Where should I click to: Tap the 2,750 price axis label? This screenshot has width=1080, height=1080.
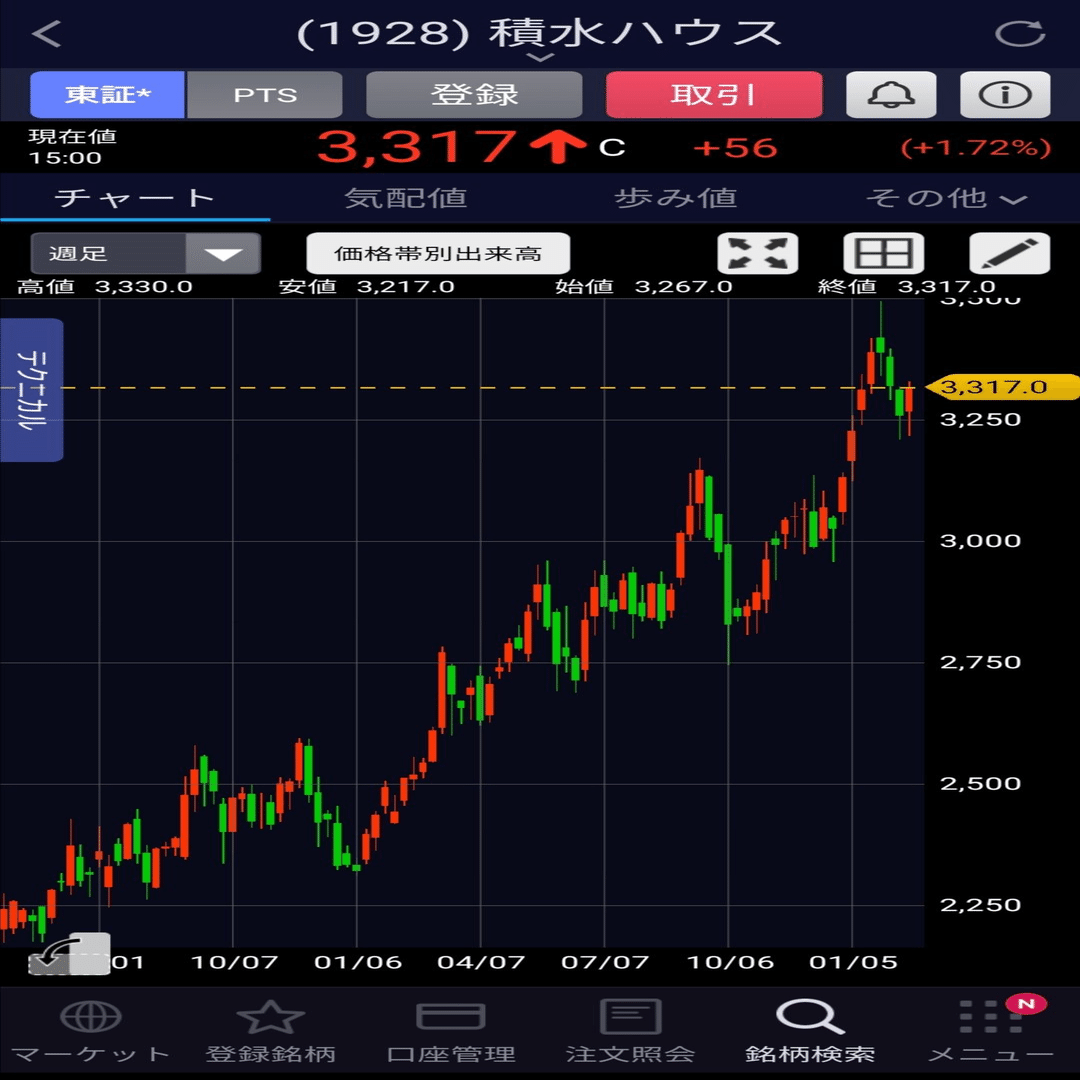click(980, 662)
